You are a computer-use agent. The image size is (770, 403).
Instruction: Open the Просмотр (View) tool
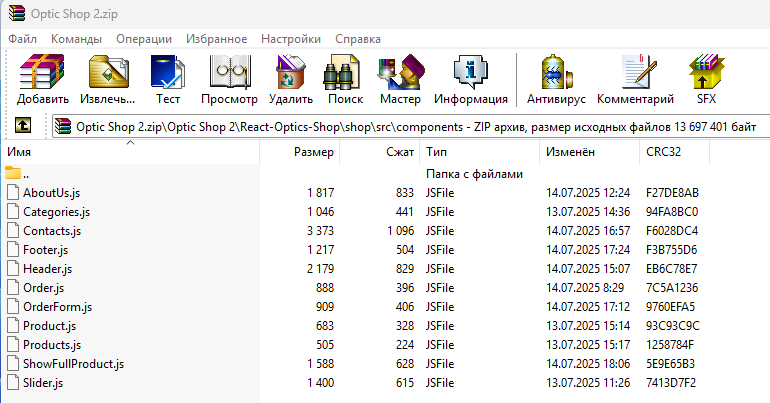(229, 79)
